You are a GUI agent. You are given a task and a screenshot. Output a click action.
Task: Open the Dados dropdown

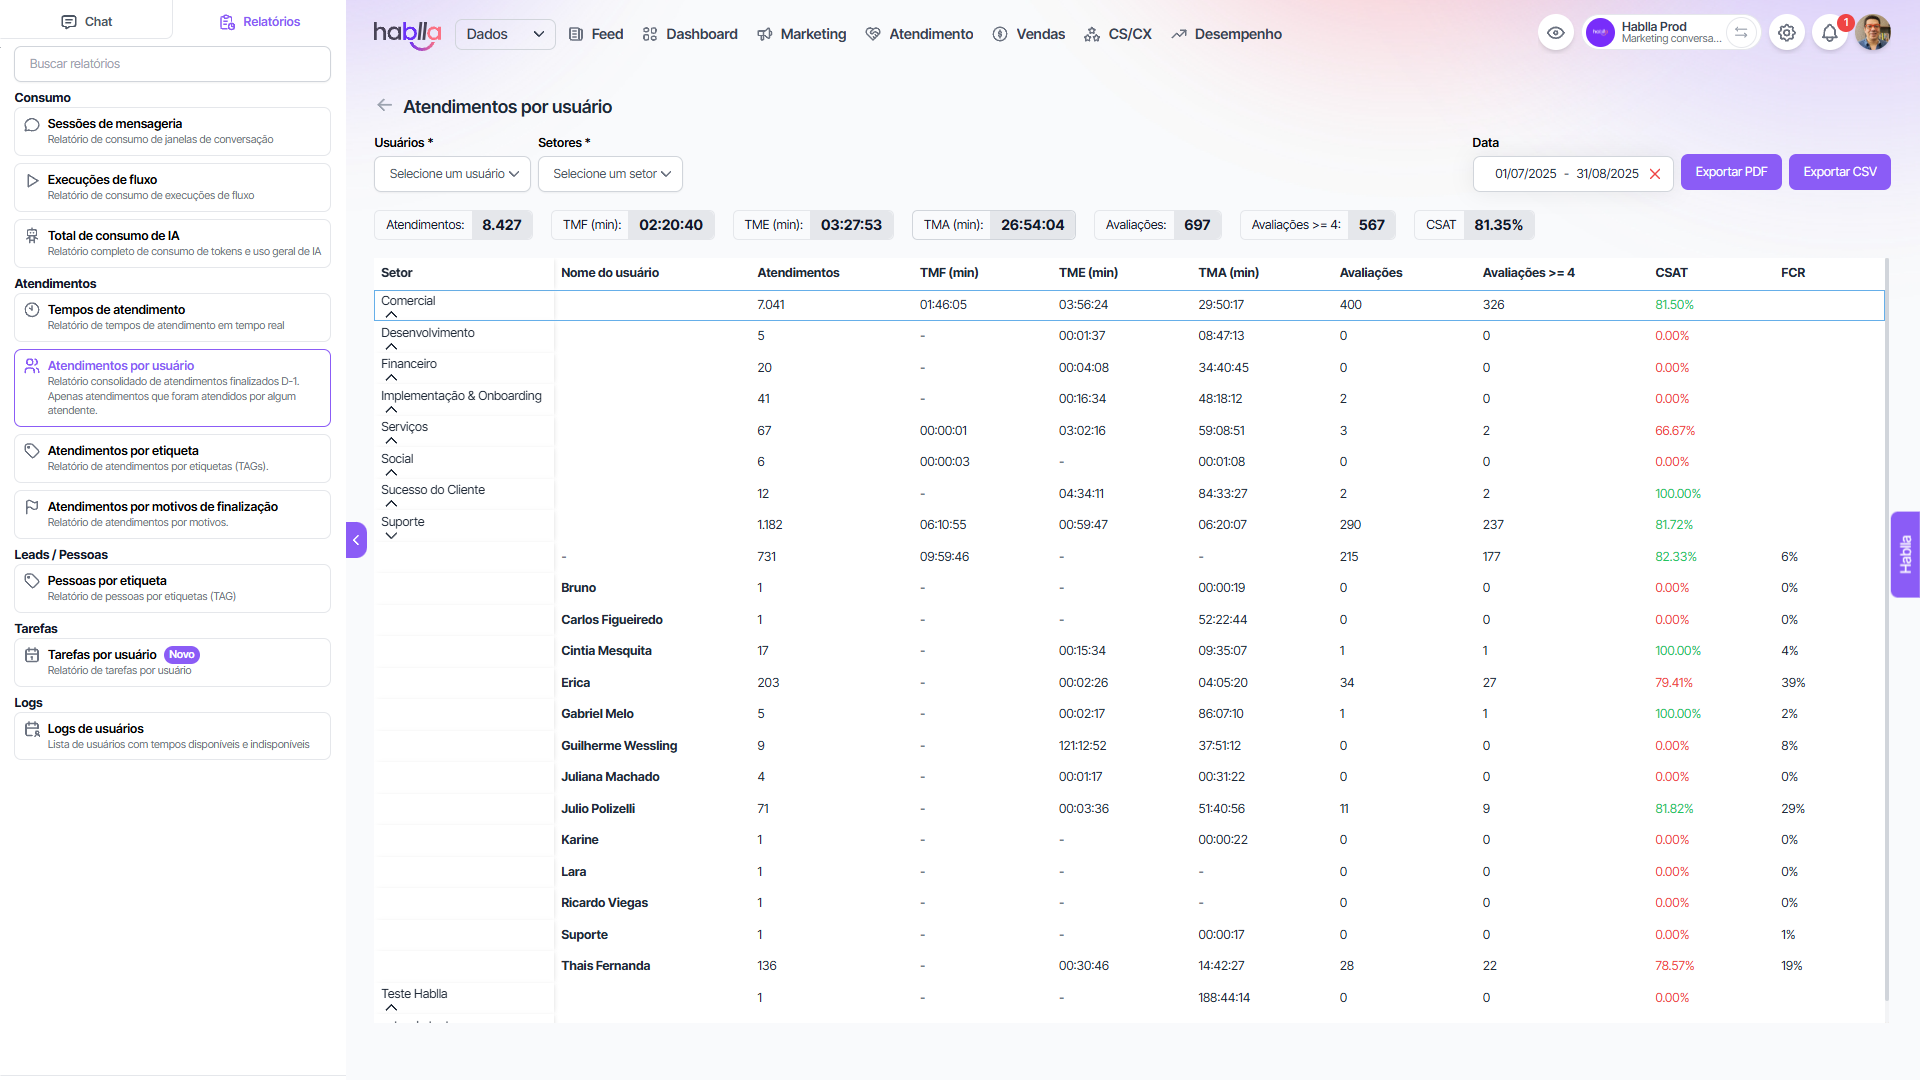[x=505, y=34]
